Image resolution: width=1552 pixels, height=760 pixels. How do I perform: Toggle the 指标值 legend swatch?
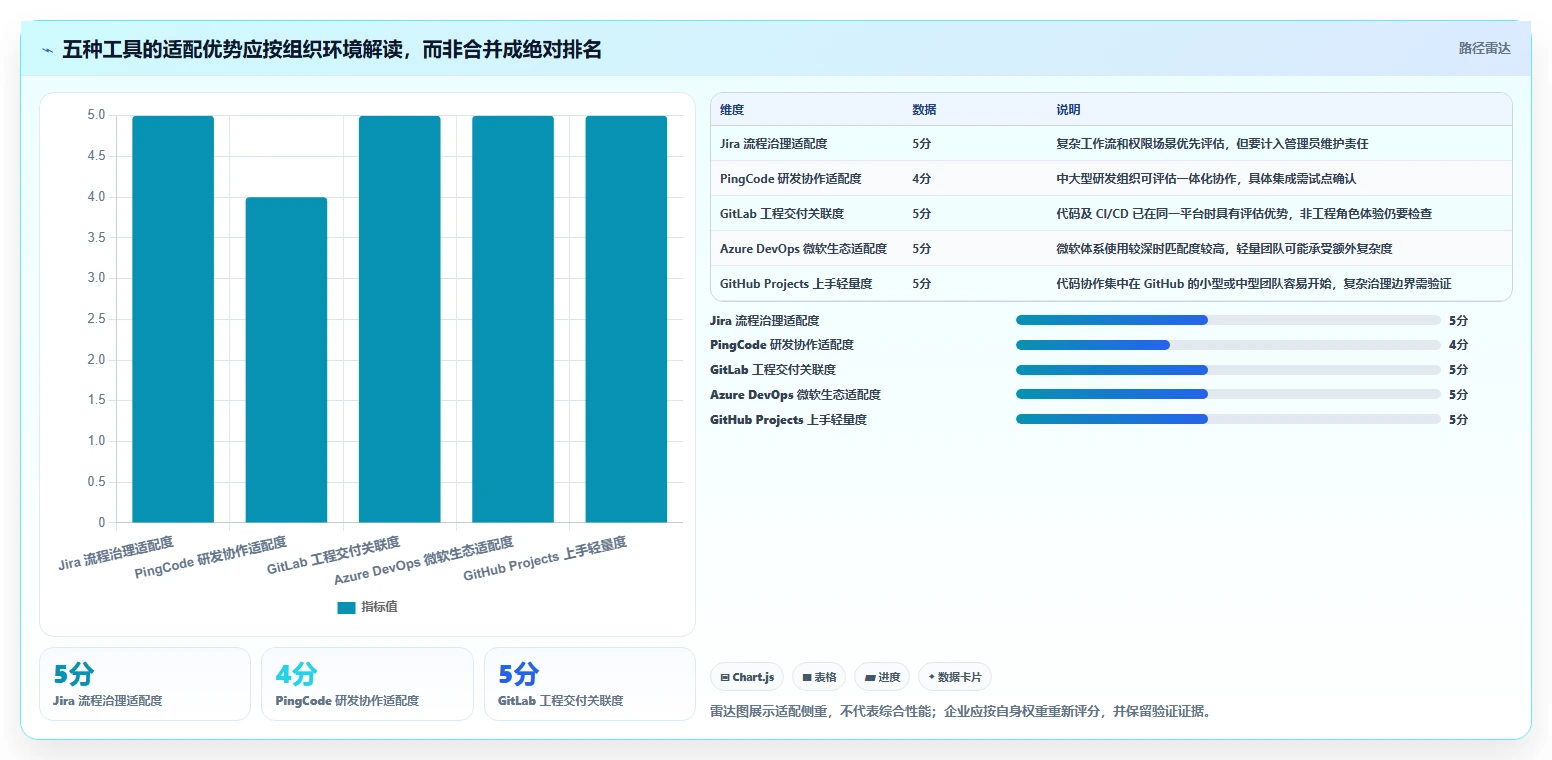pyautogui.click(x=346, y=607)
